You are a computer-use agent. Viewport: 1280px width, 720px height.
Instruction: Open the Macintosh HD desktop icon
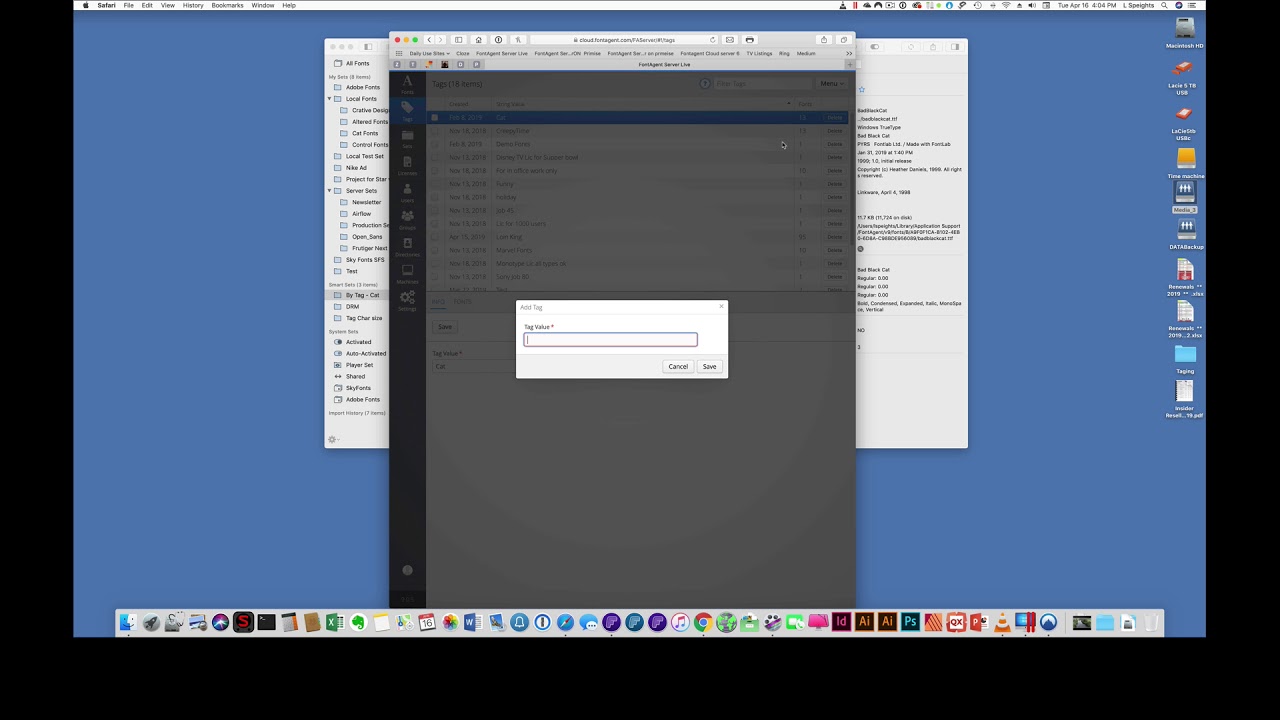tap(1185, 33)
